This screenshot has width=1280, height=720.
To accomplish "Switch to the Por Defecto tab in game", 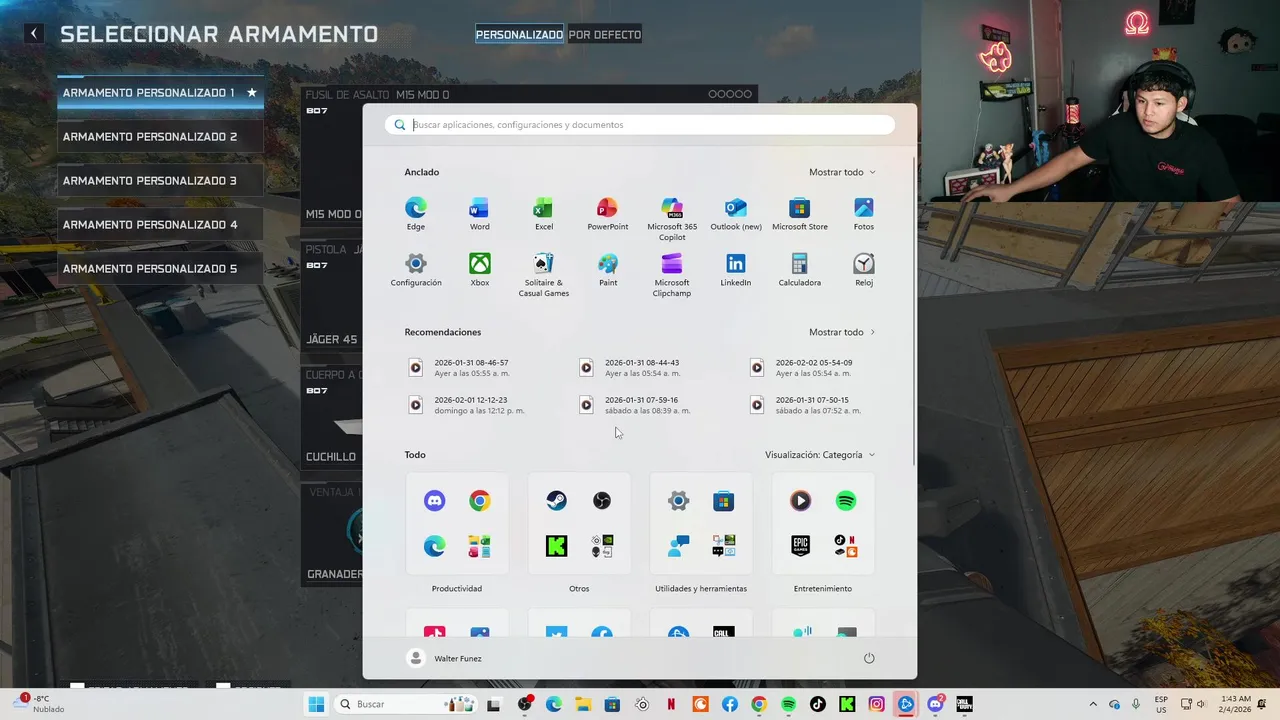I will pos(605,34).
